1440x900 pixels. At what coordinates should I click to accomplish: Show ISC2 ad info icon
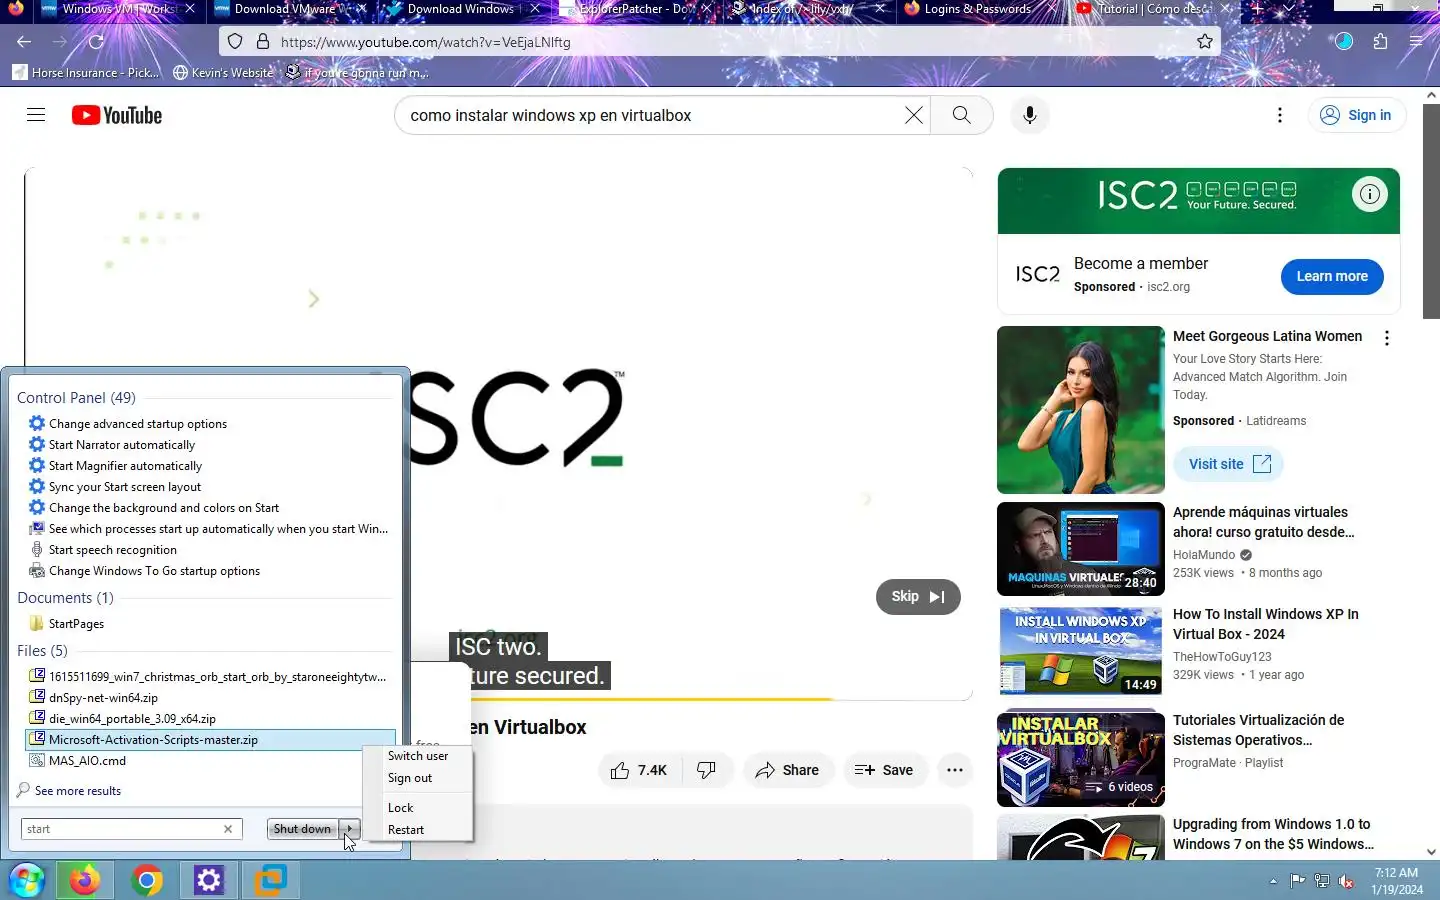pos(1369,194)
